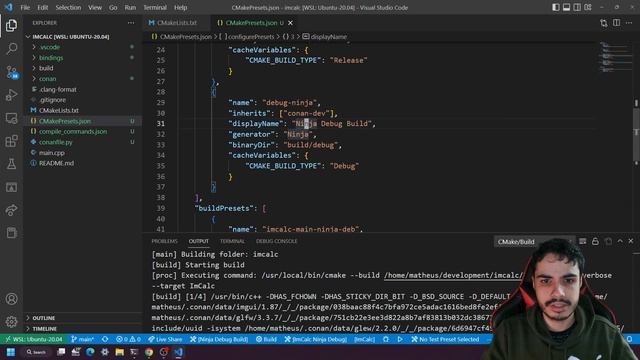Image resolution: width=640 pixels, height=360 pixels.
Task: Open CMakeLists.txt in Explorer
Action: click(x=59, y=111)
